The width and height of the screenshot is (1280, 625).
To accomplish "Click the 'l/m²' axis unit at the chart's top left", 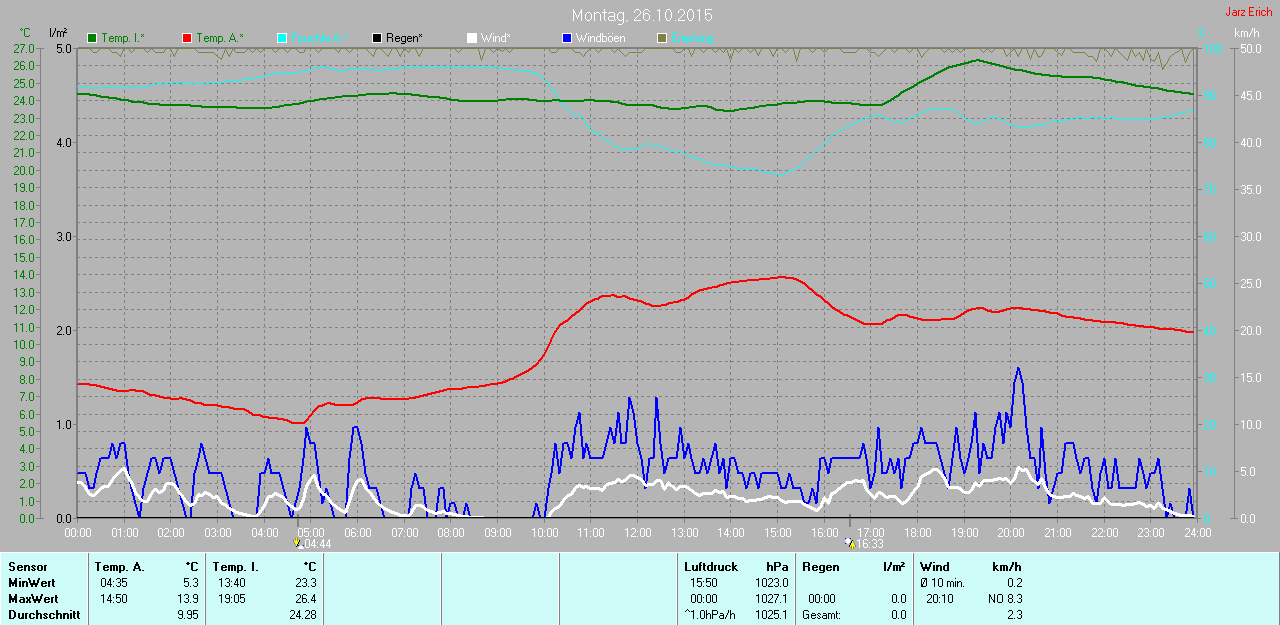I will coord(56,33).
